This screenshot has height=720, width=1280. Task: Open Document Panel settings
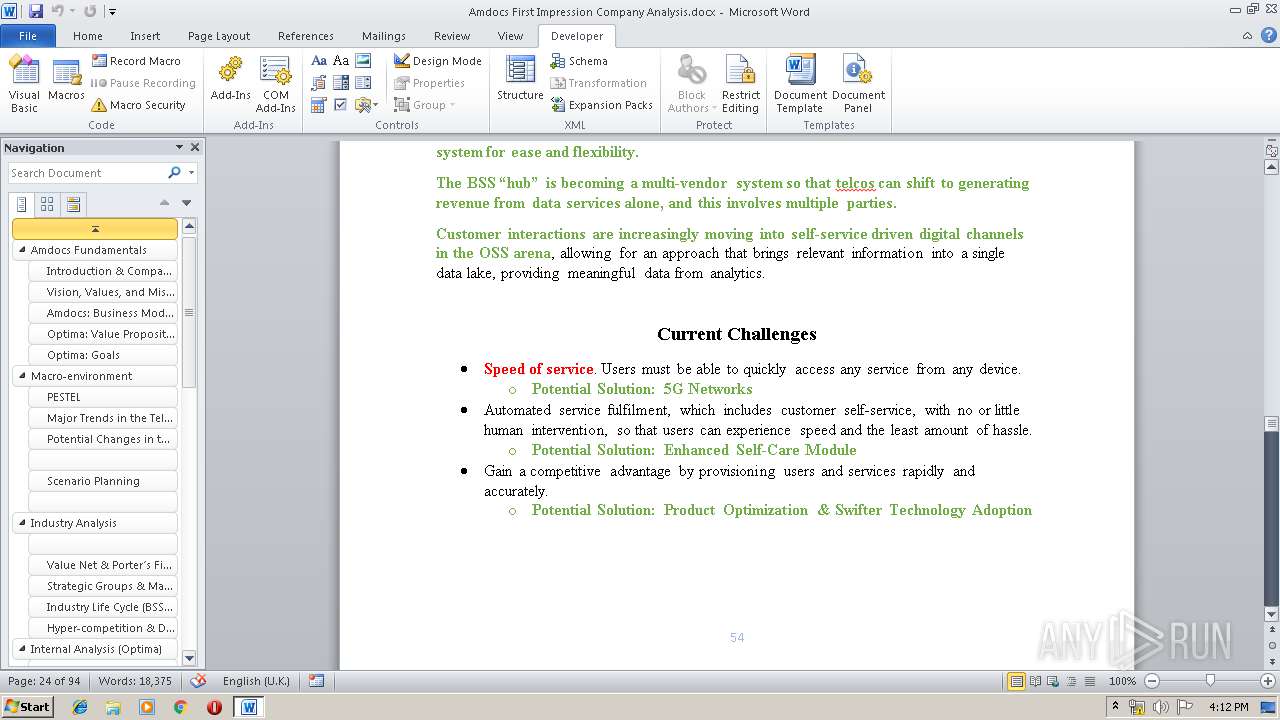[x=858, y=84]
